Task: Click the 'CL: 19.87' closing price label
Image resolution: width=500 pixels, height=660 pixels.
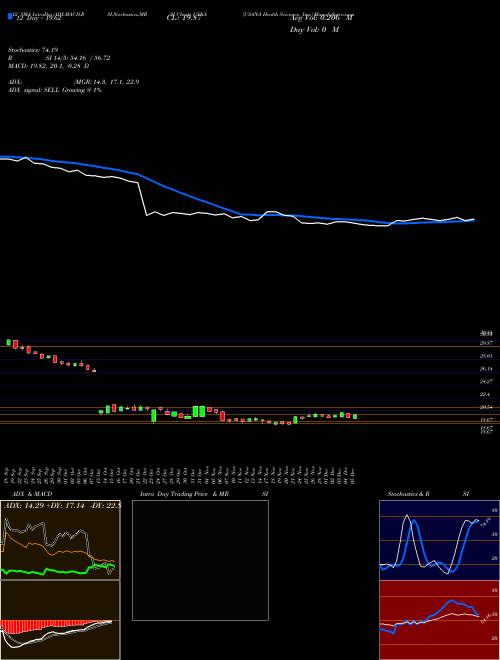Action: [x=184, y=18]
